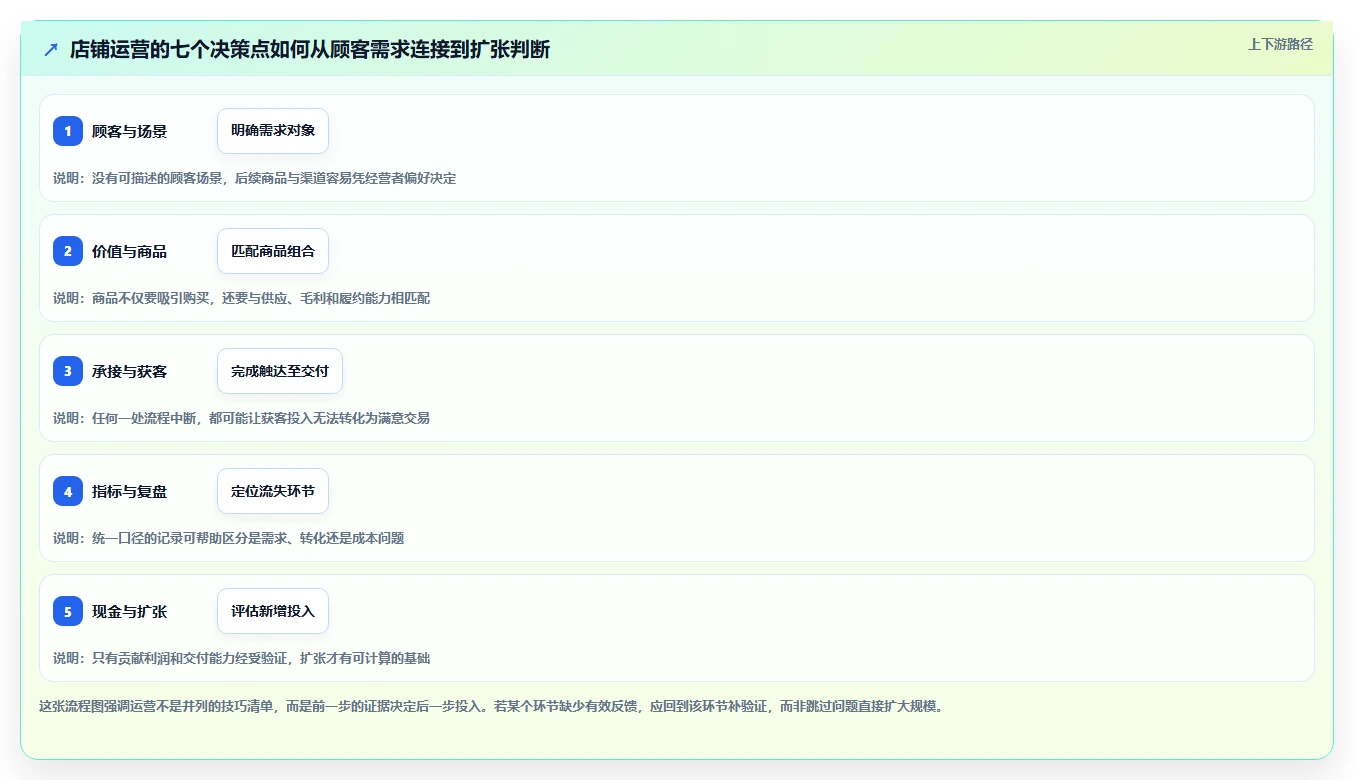Click the note starting 只有贡献利润和交付能力

[242, 658]
